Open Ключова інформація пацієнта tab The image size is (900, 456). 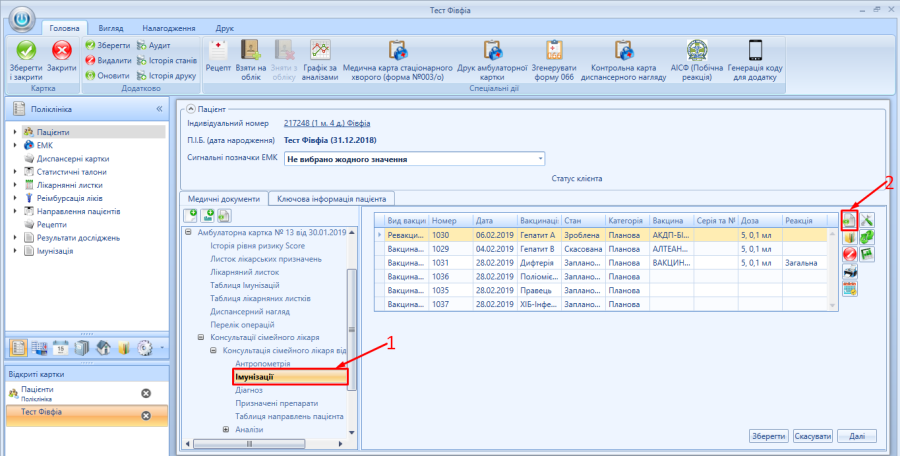click(331, 198)
